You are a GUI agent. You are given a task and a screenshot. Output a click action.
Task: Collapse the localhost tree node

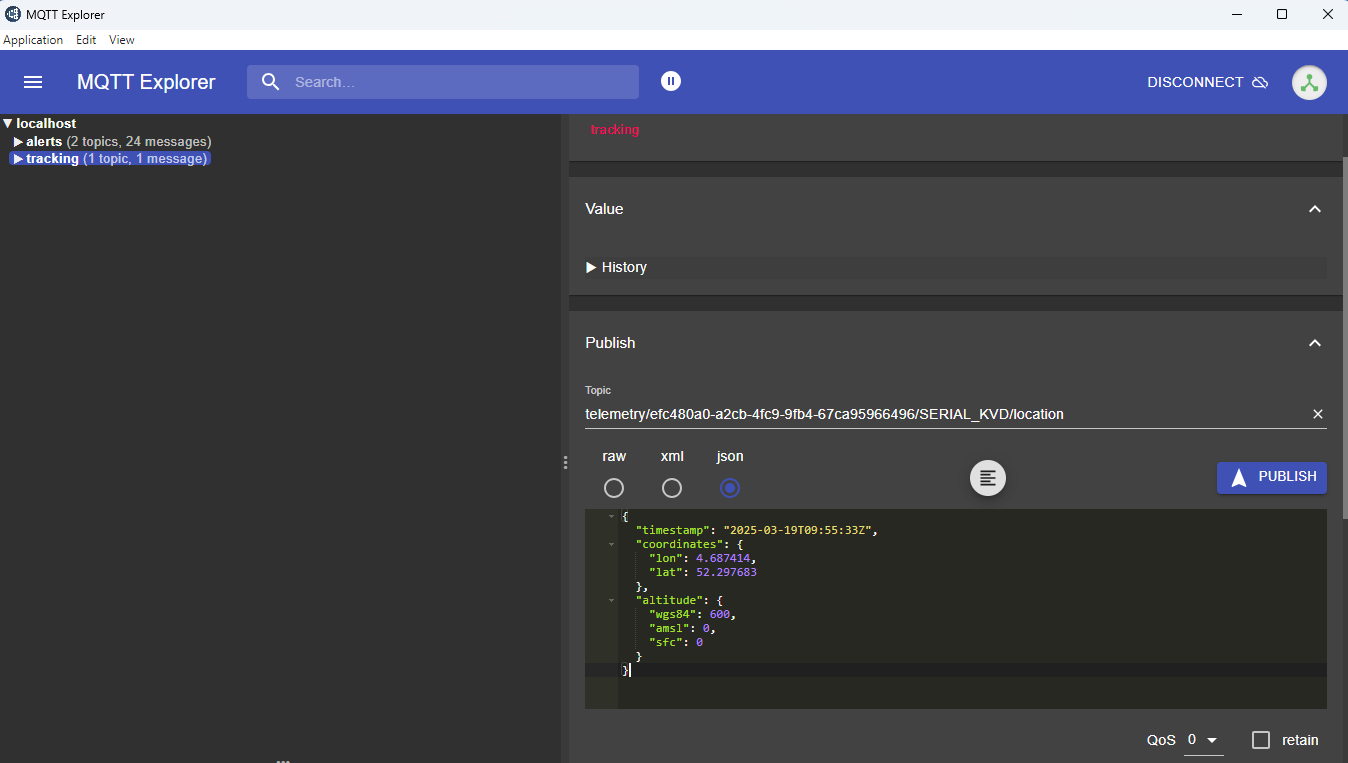[8, 124]
